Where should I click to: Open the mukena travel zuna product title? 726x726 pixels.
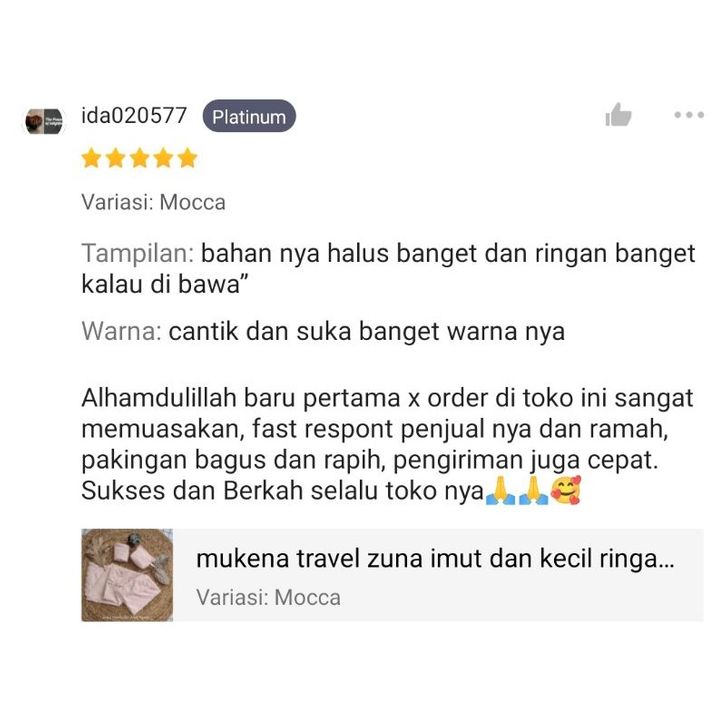click(x=435, y=559)
